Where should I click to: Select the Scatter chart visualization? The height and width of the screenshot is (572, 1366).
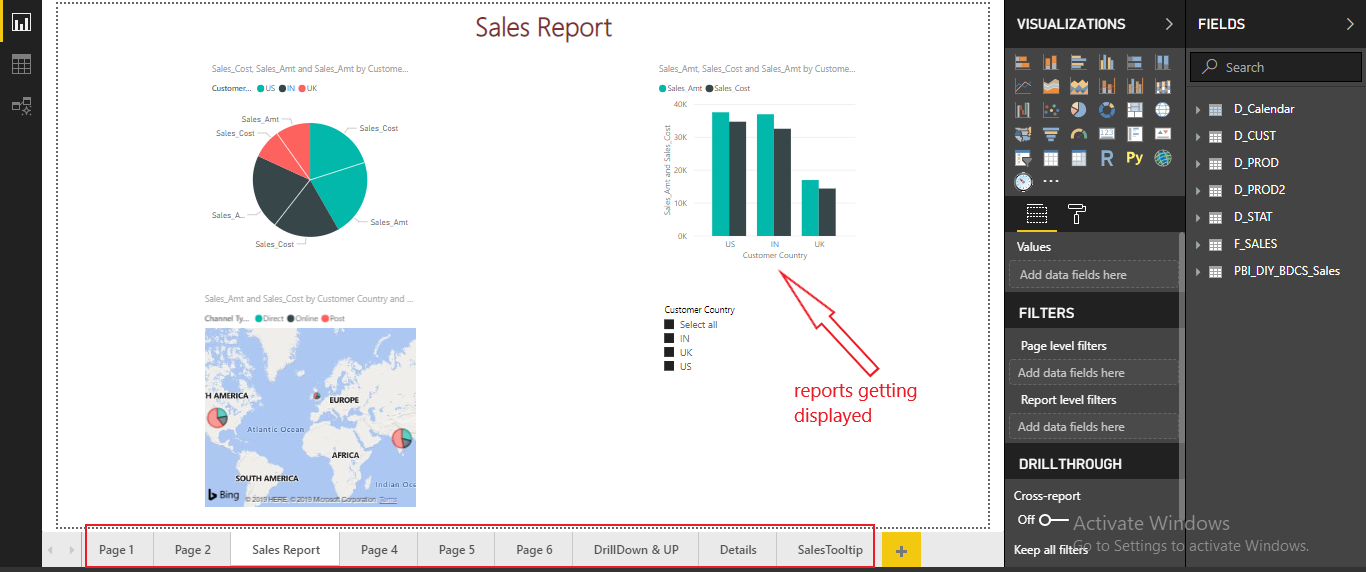1051,110
